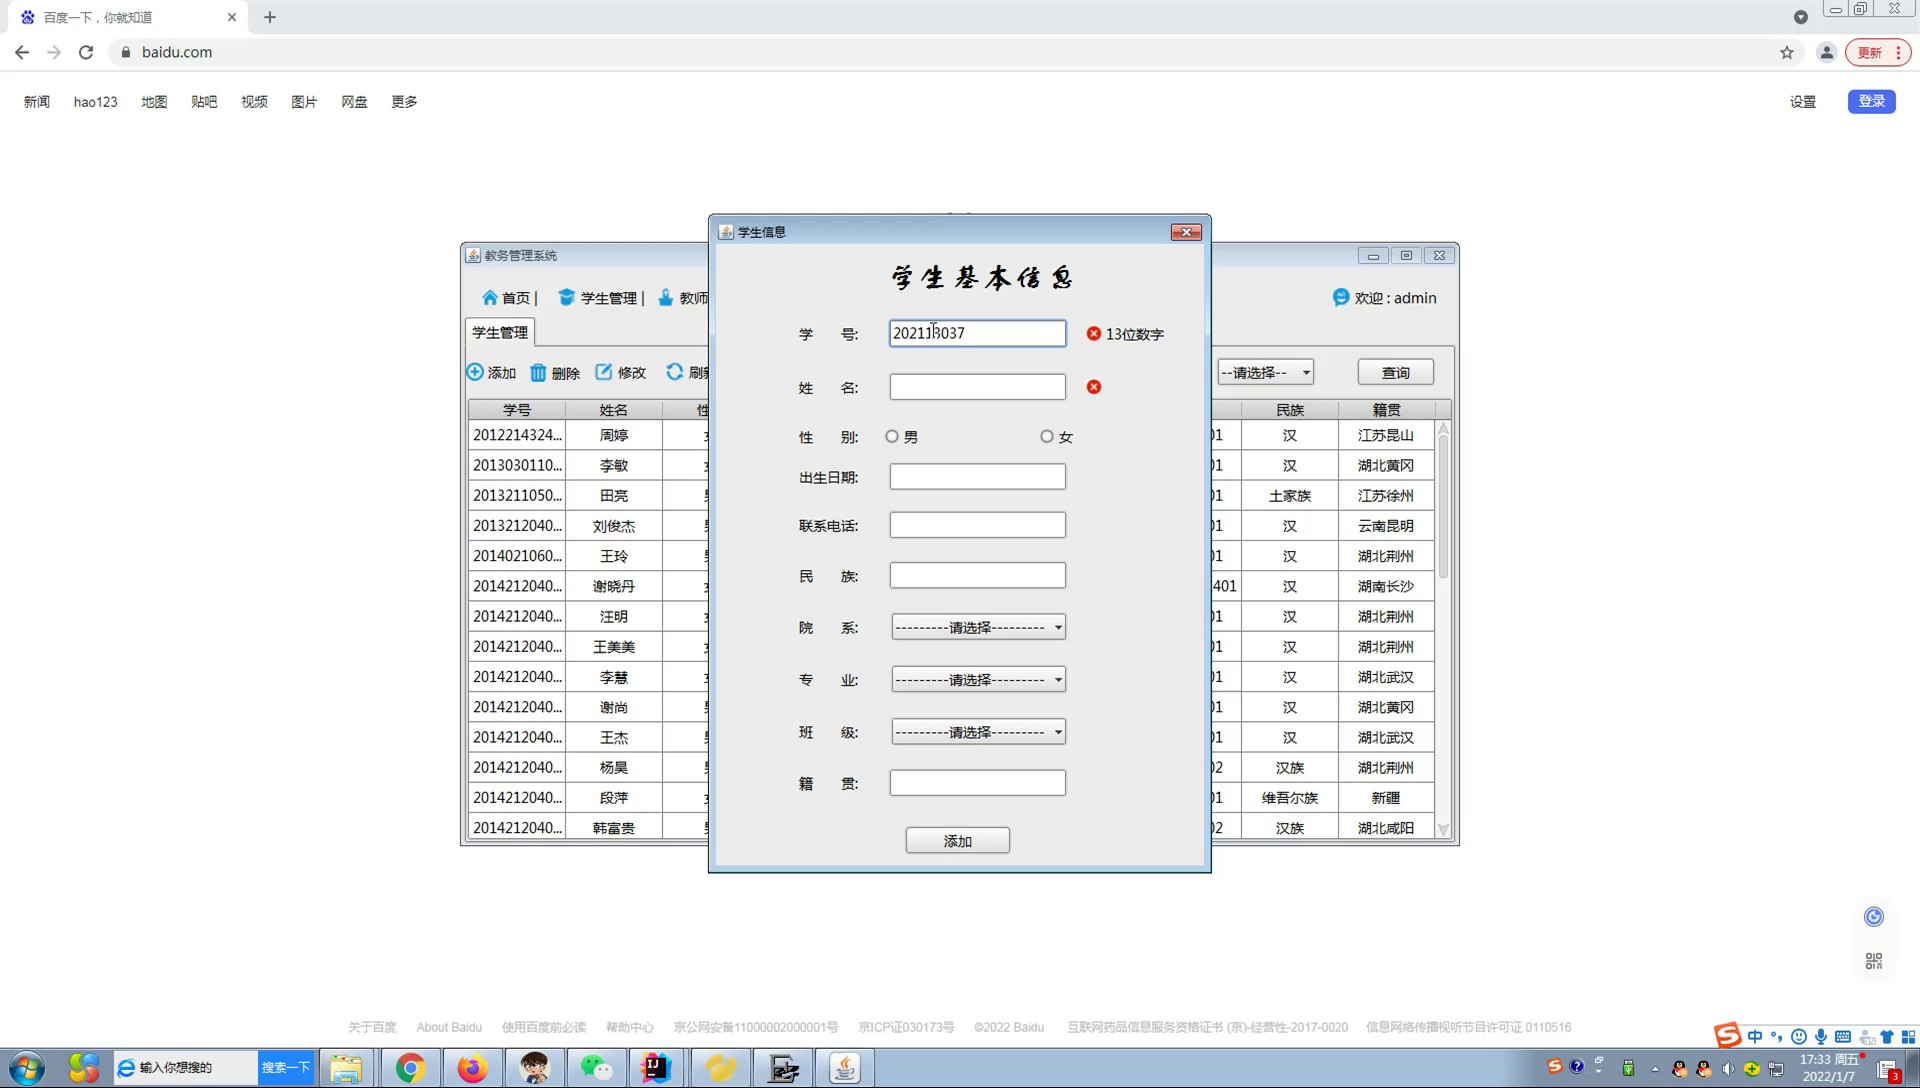Click the refresh icon in the student management toolbar
Image resolution: width=1920 pixels, height=1088 pixels.
pos(675,372)
